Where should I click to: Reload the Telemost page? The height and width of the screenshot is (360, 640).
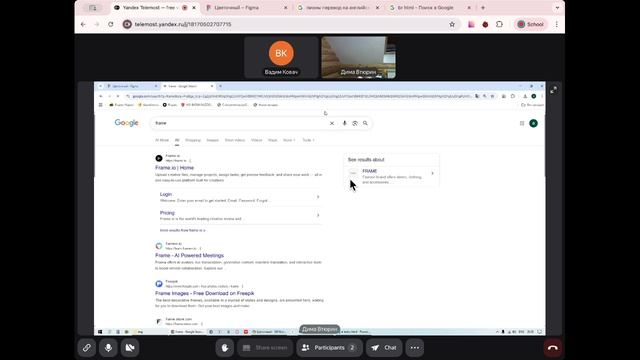pos(111,24)
